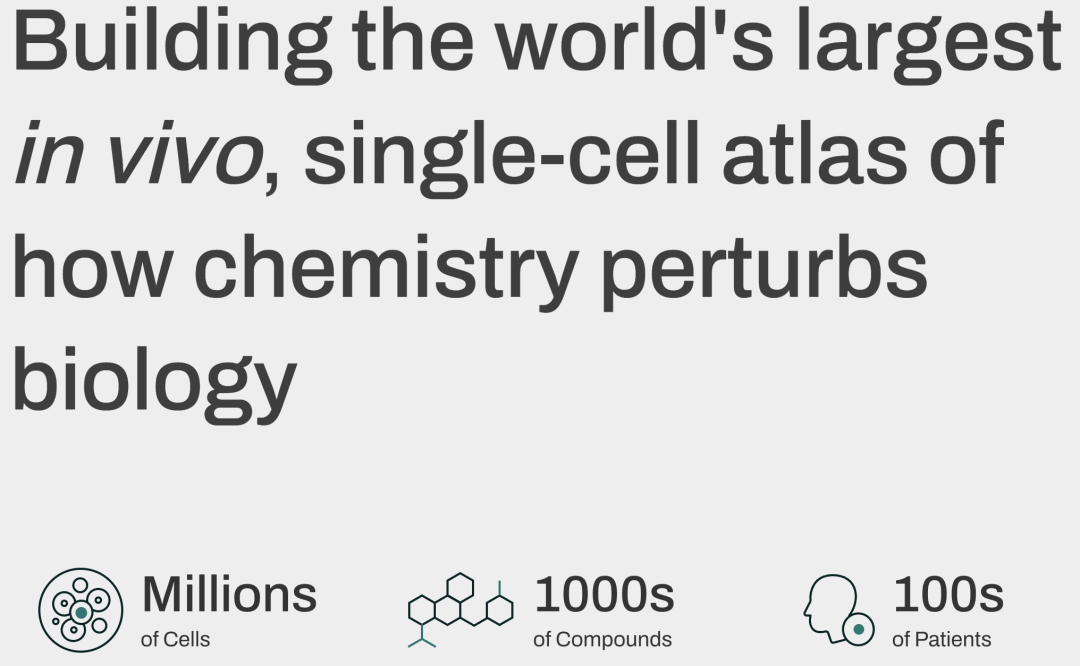Screen dimensions: 1080x666
Task: Click the rightmost hexagon with the teal stem
Action: point(499,605)
